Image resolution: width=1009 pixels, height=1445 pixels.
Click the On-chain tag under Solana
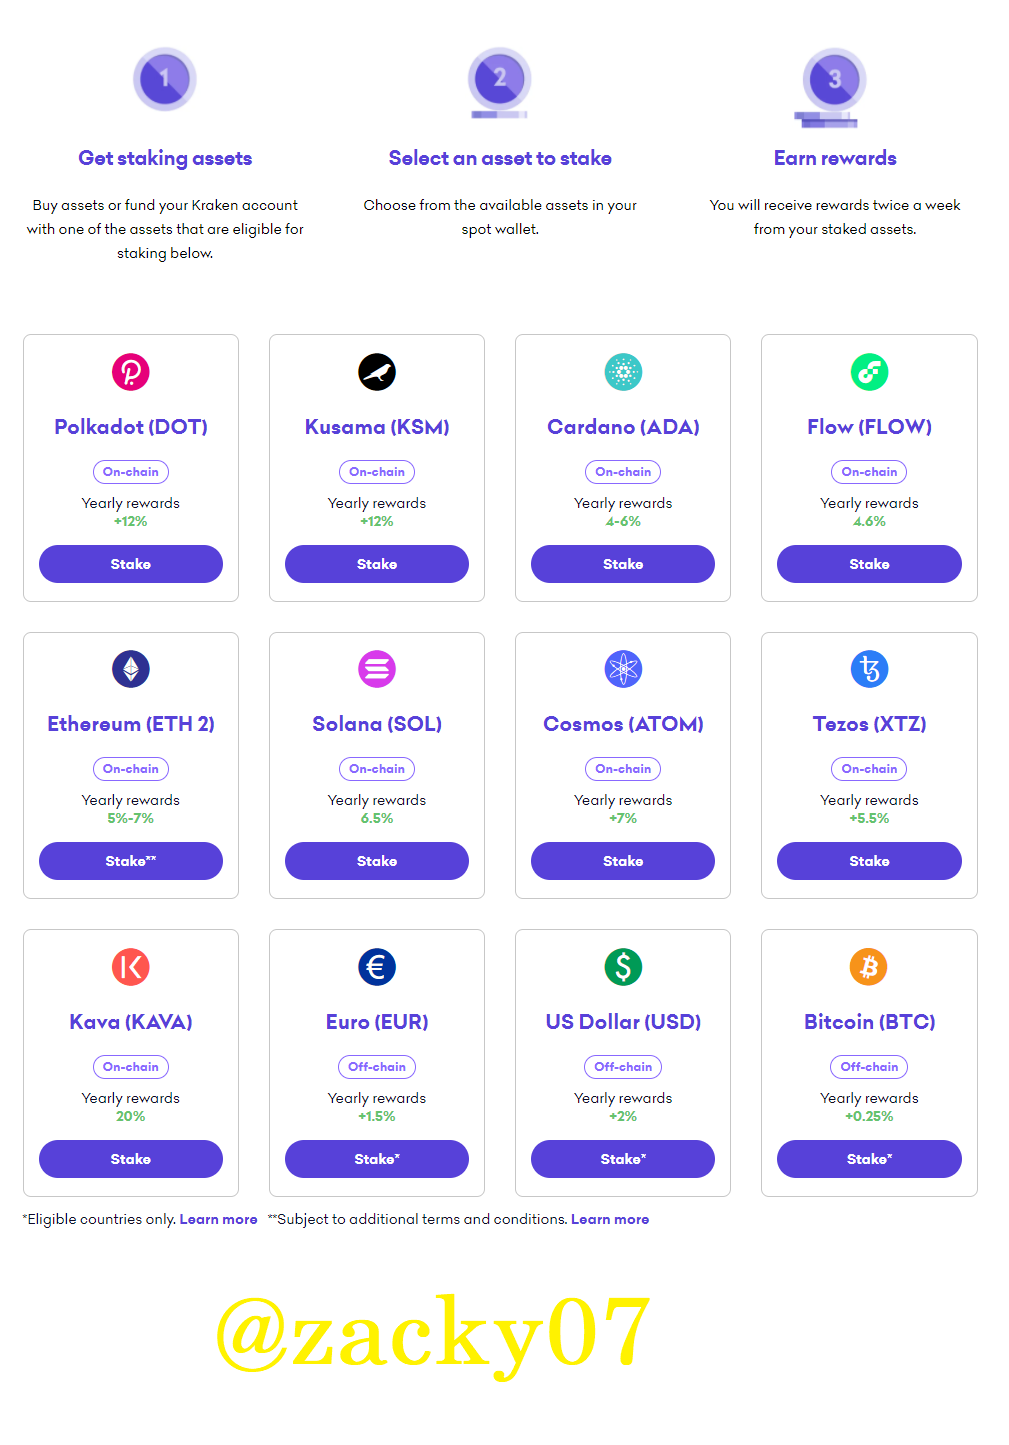[377, 769]
